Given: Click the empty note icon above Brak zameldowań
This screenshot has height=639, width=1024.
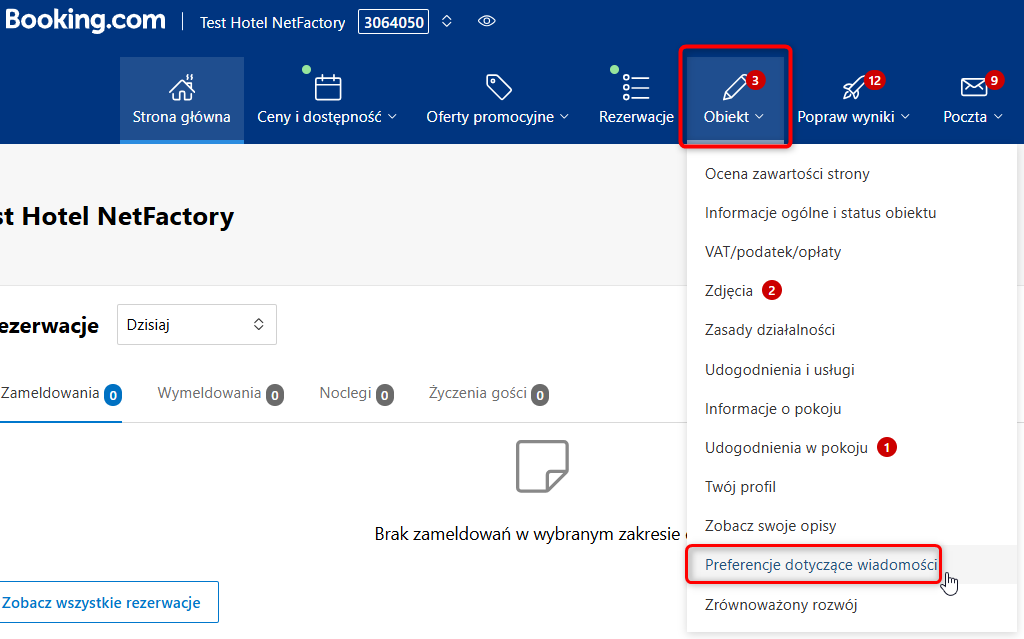Looking at the screenshot, I should (542, 467).
